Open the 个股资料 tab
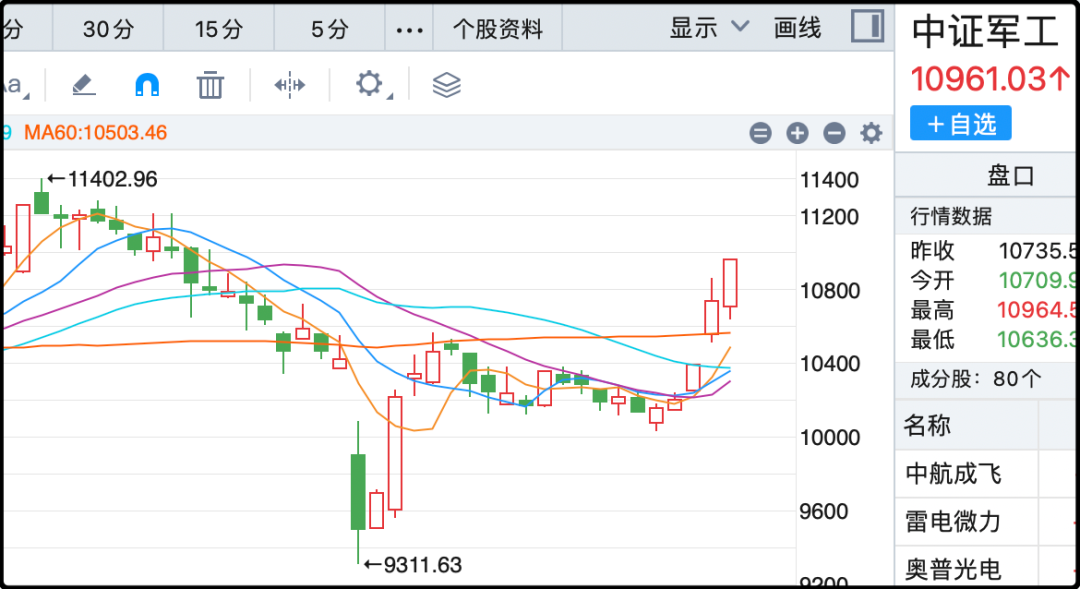Screen dimensions: 1080x589 pos(498,29)
